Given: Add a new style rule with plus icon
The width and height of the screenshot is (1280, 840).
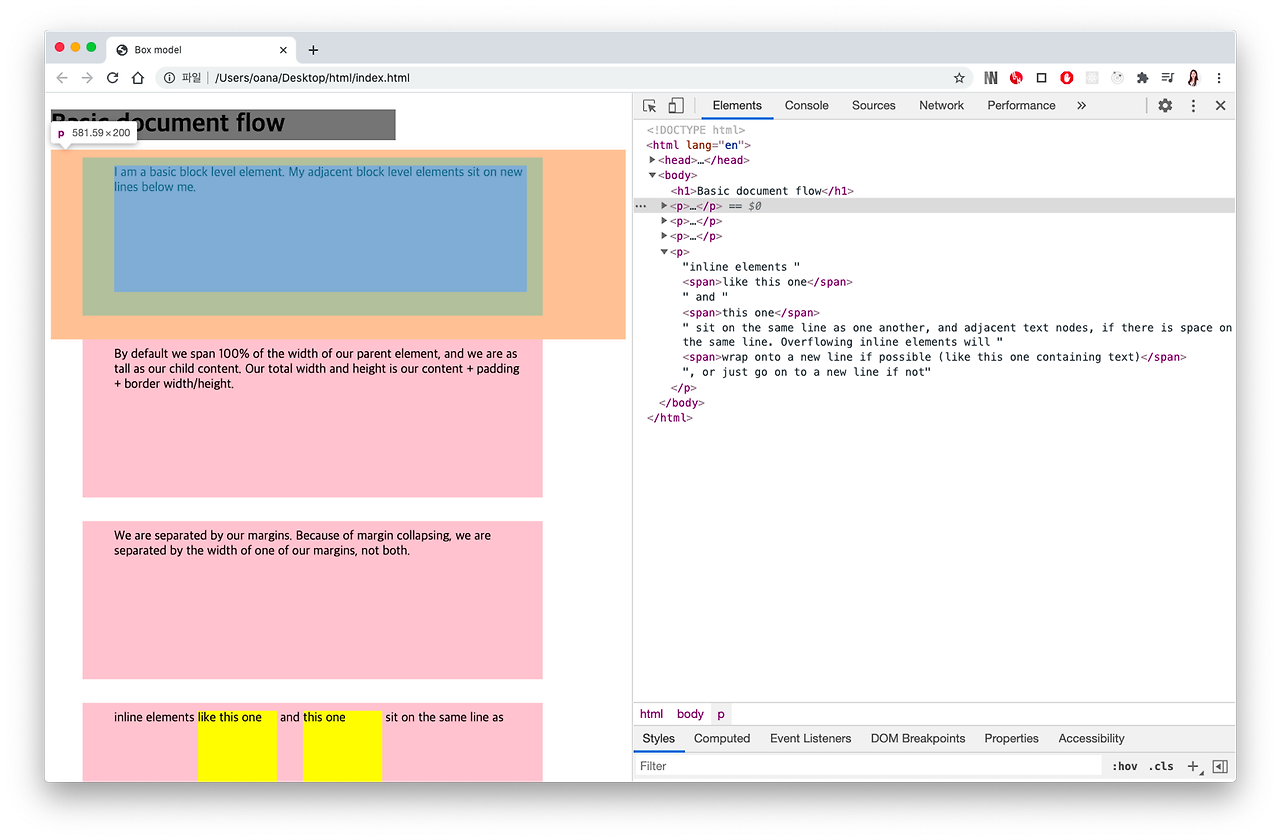Looking at the screenshot, I should click(1192, 767).
